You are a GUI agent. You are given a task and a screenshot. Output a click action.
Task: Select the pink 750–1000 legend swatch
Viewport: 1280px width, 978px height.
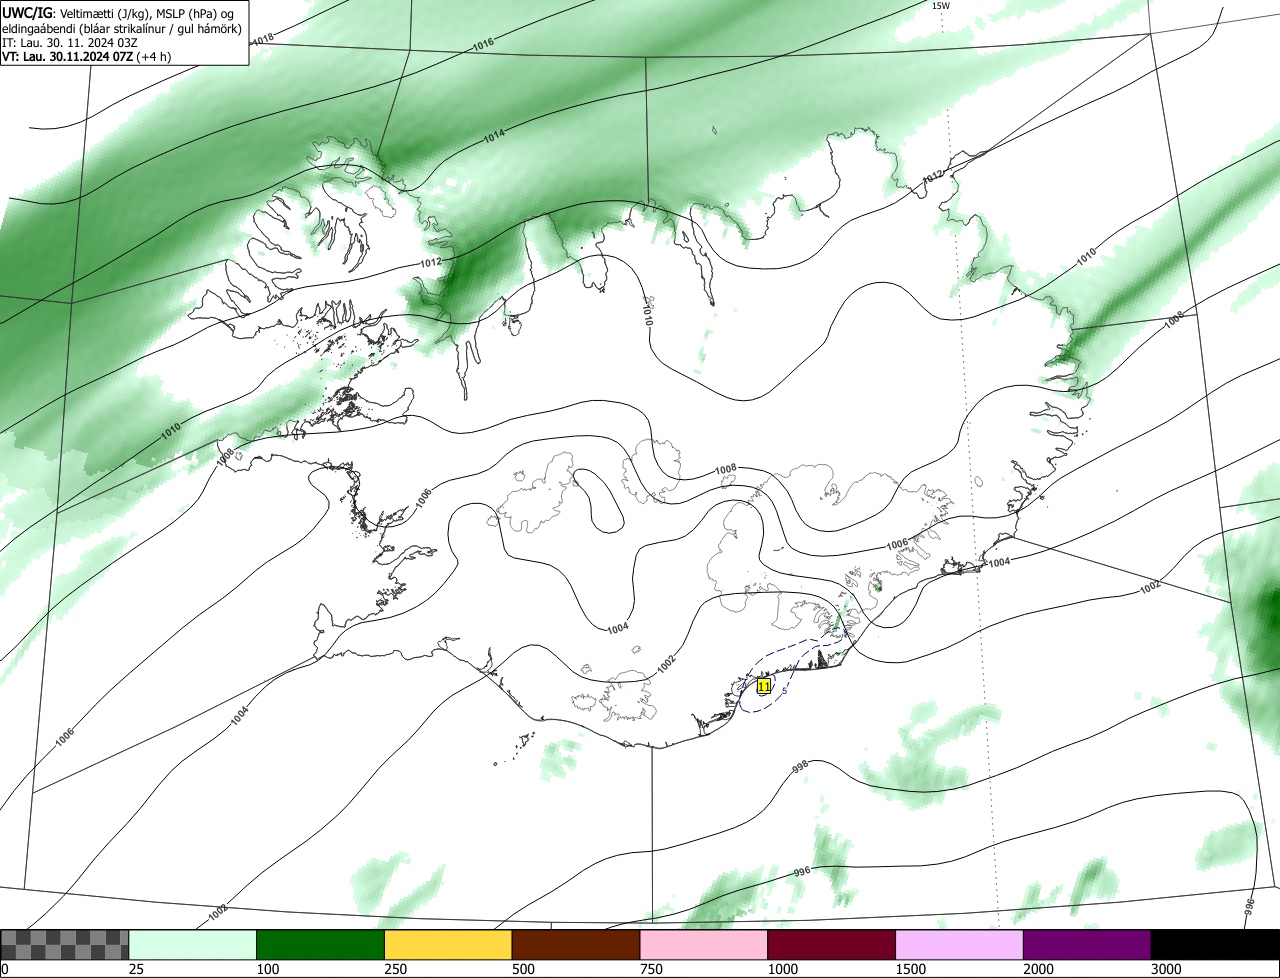704,945
